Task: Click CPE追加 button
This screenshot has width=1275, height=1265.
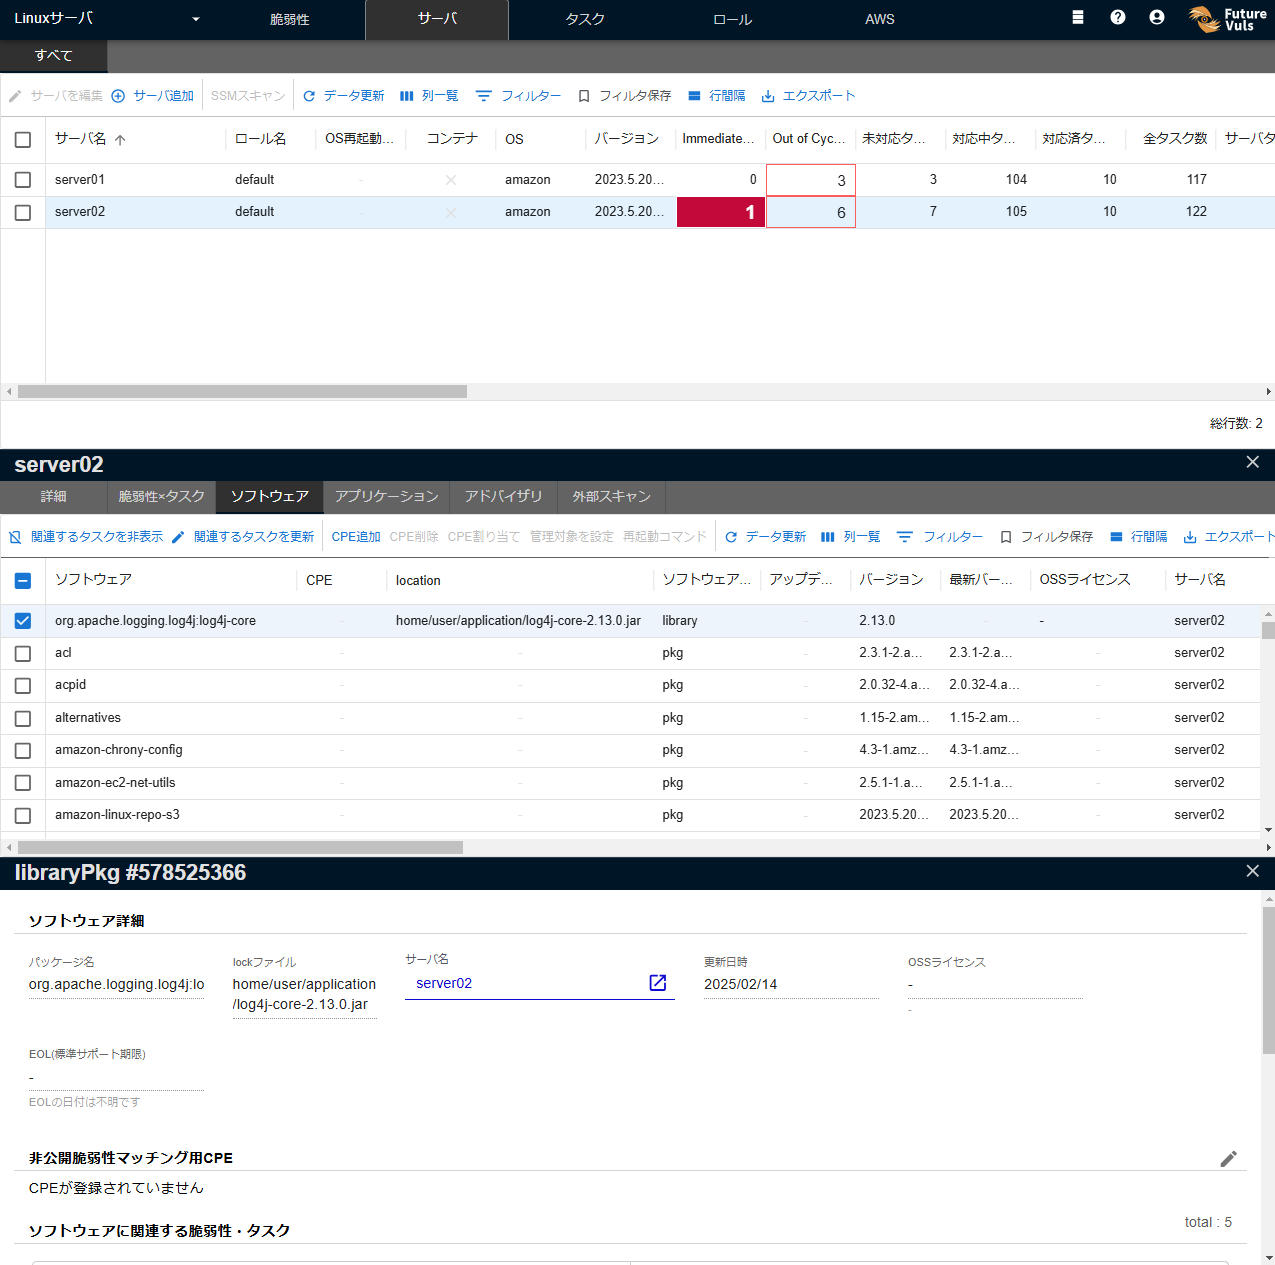Action: click(356, 537)
